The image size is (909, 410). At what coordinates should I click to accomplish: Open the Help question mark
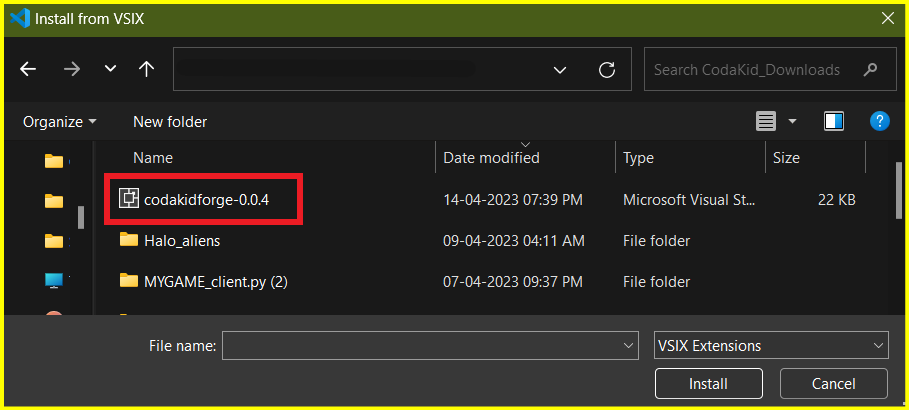point(879,121)
